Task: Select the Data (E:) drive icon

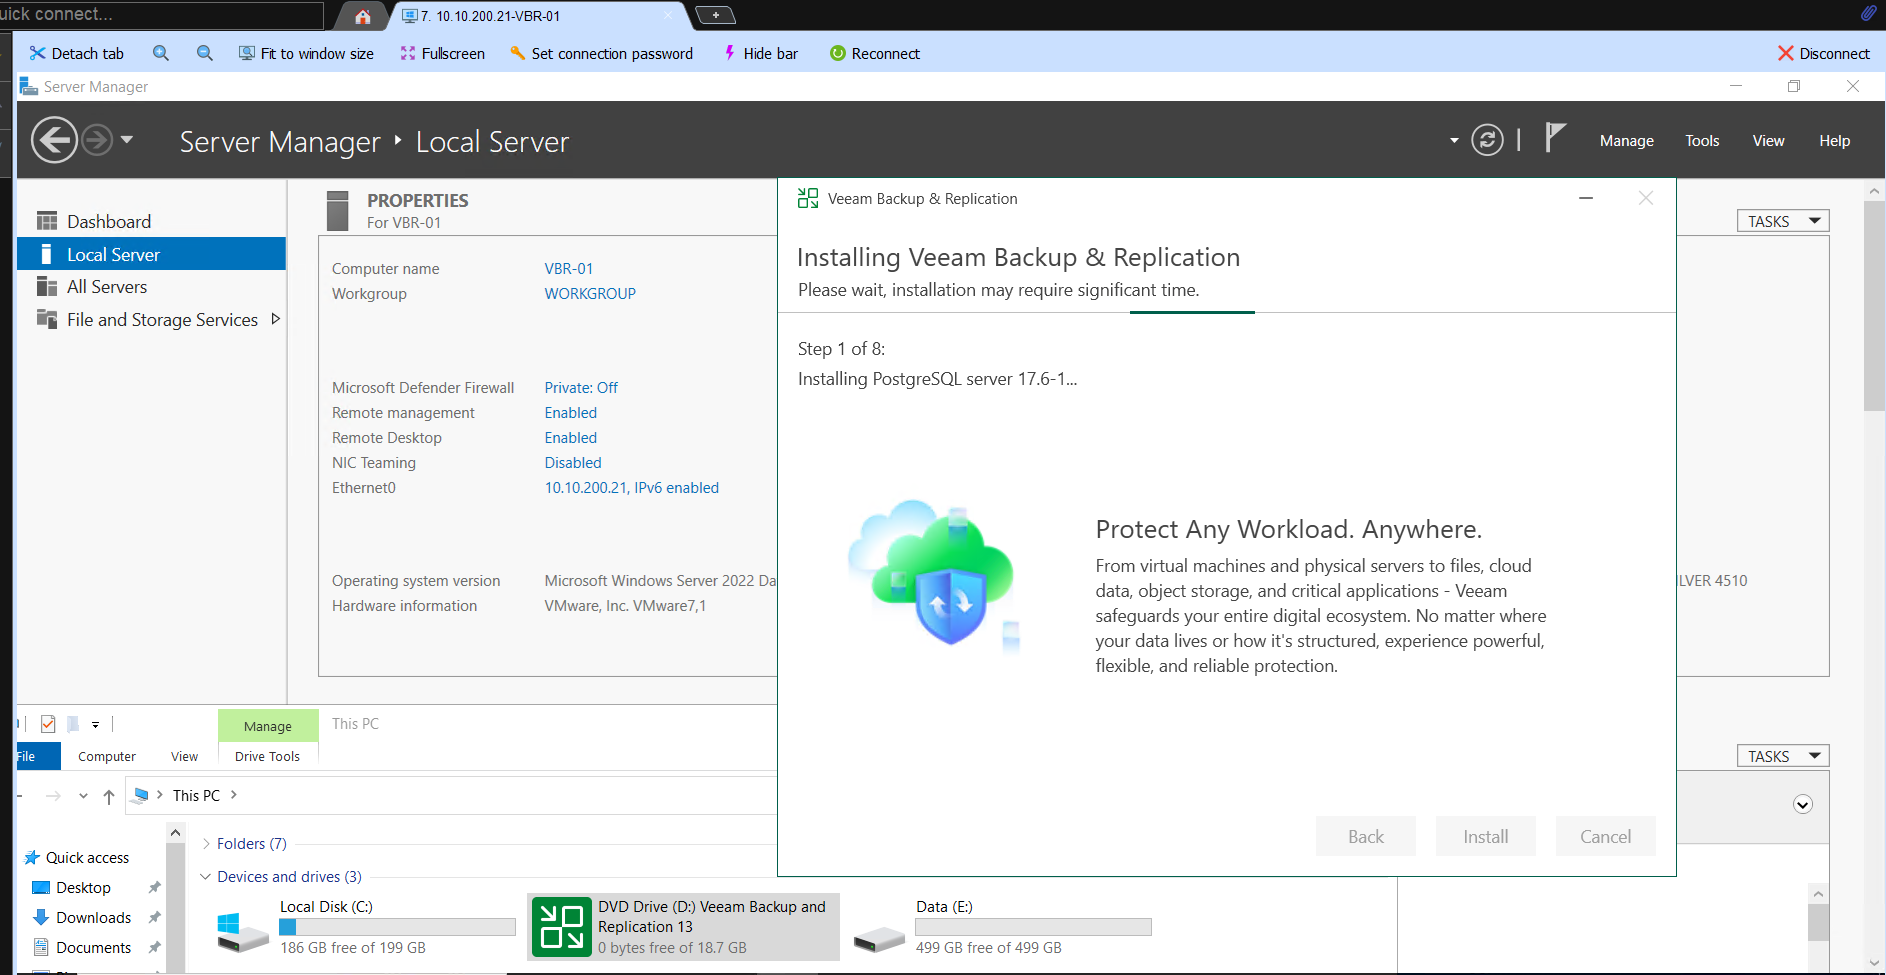Action: [880, 938]
